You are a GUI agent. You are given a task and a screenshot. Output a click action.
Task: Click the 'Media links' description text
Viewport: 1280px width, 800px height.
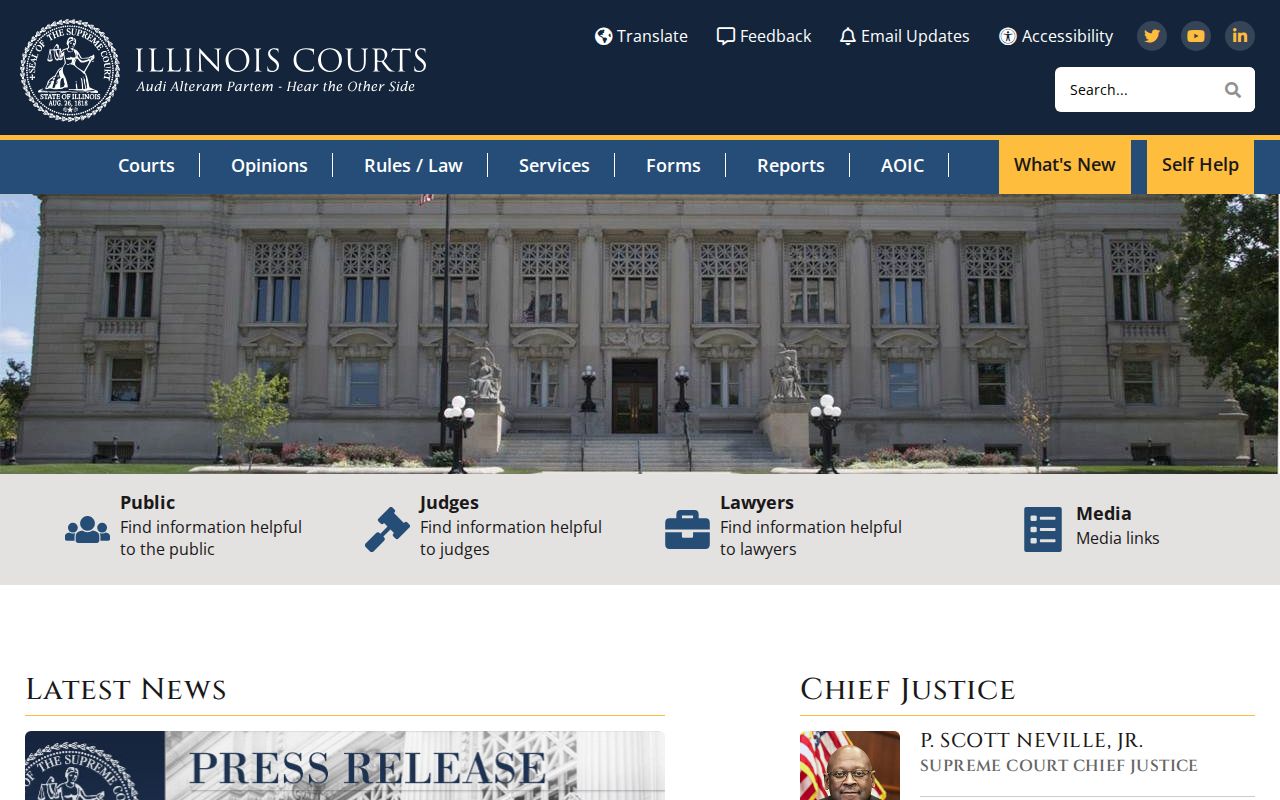coord(1118,538)
